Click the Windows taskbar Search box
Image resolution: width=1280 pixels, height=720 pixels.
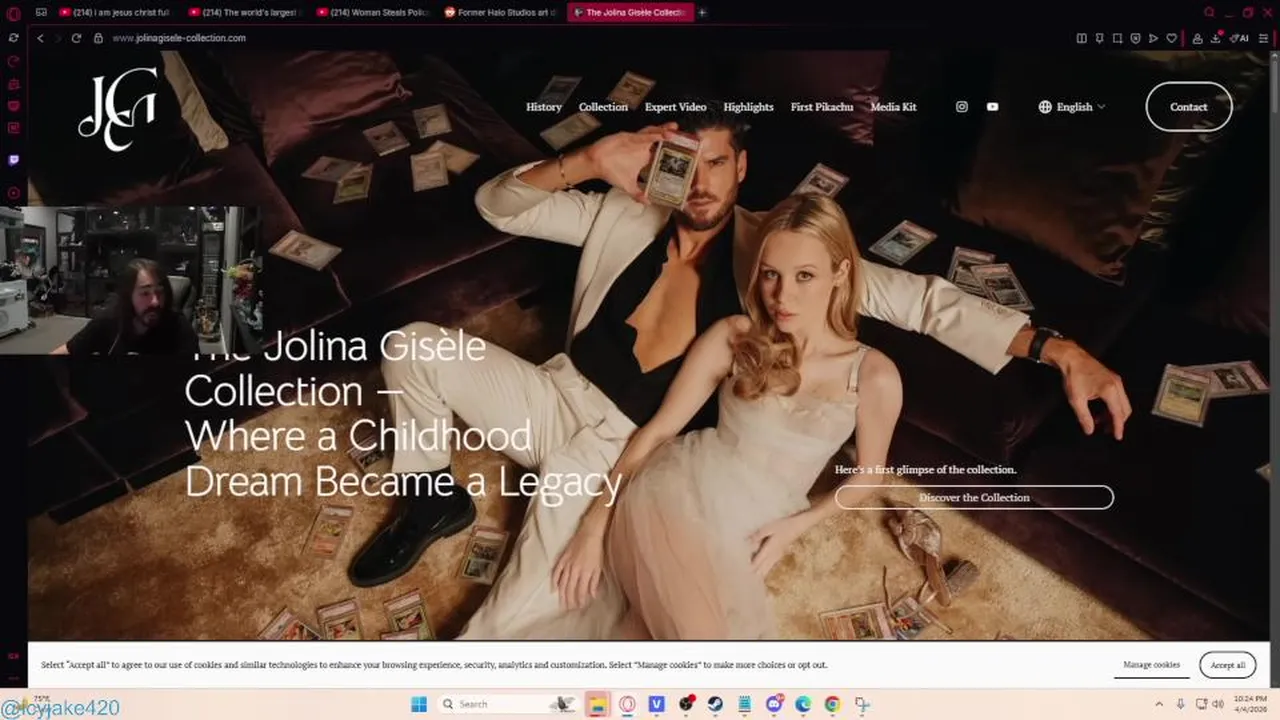pos(508,704)
